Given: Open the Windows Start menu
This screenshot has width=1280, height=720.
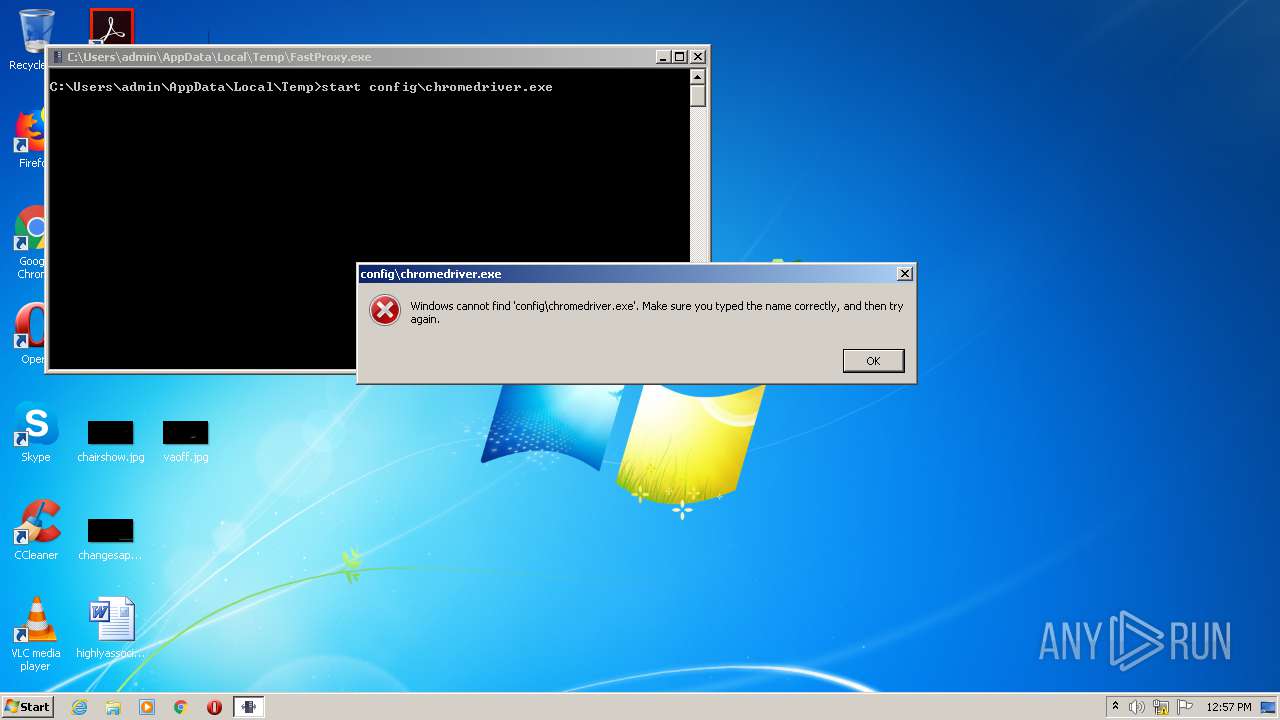Looking at the screenshot, I should coord(27,706).
